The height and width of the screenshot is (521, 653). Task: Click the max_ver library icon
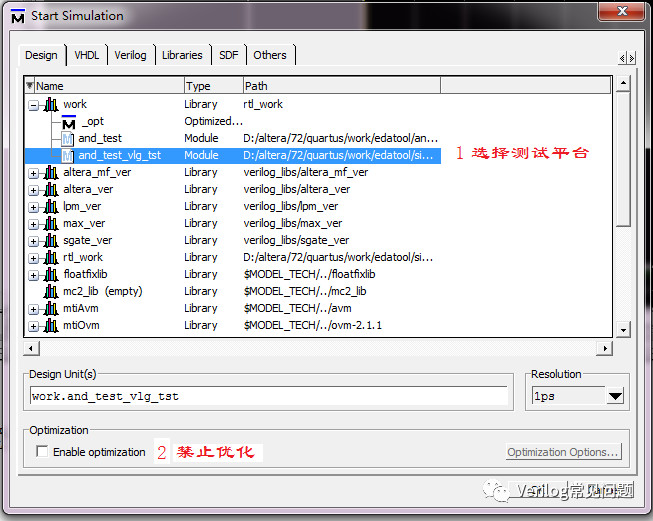click(x=51, y=224)
